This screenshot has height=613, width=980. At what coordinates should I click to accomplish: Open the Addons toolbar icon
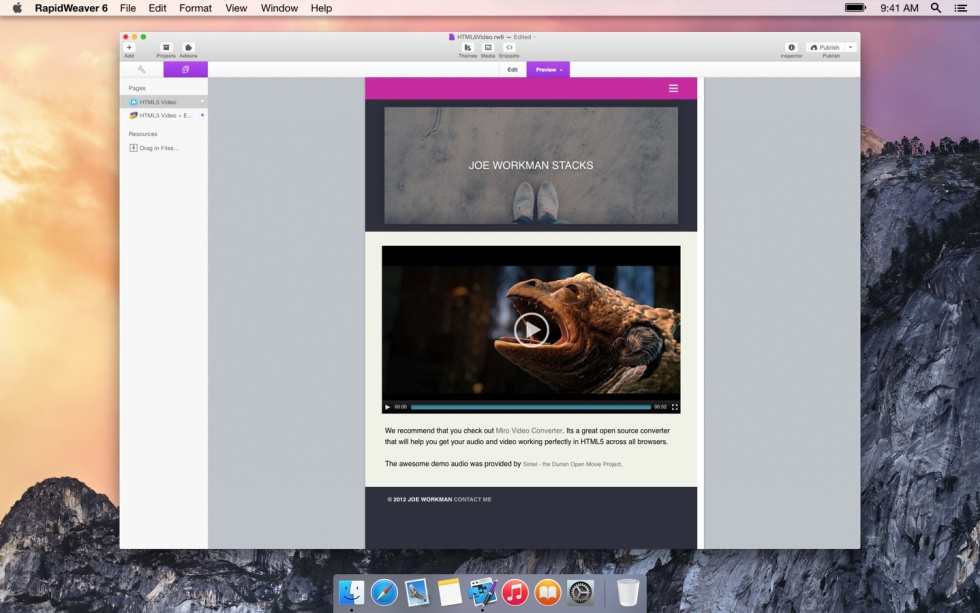pyautogui.click(x=188, y=47)
